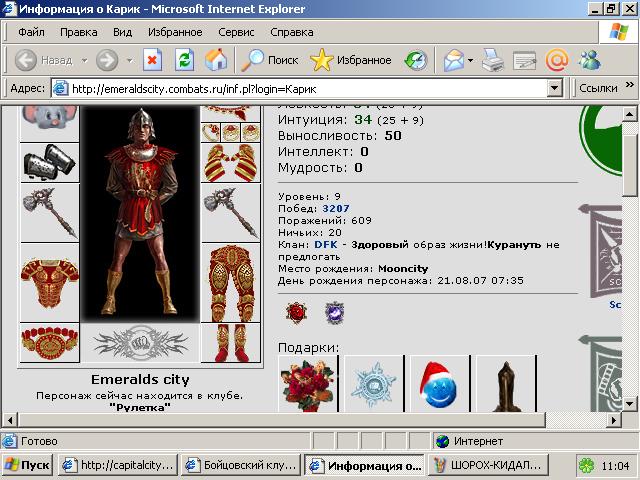Image resolution: width=640 pixels, height=480 pixels.
Task: Click the red gem badge icon
Action: click(x=296, y=313)
